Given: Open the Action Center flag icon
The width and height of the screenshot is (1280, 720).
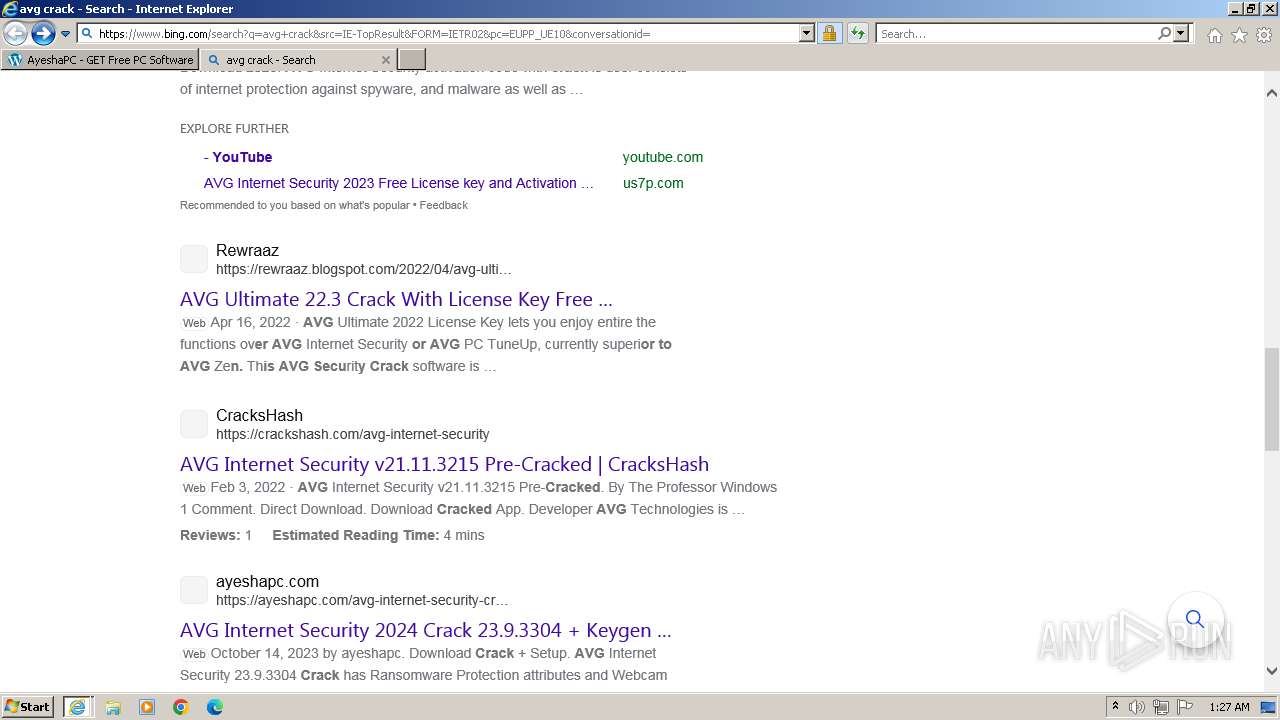Looking at the screenshot, I should [x=1183, y=707].
